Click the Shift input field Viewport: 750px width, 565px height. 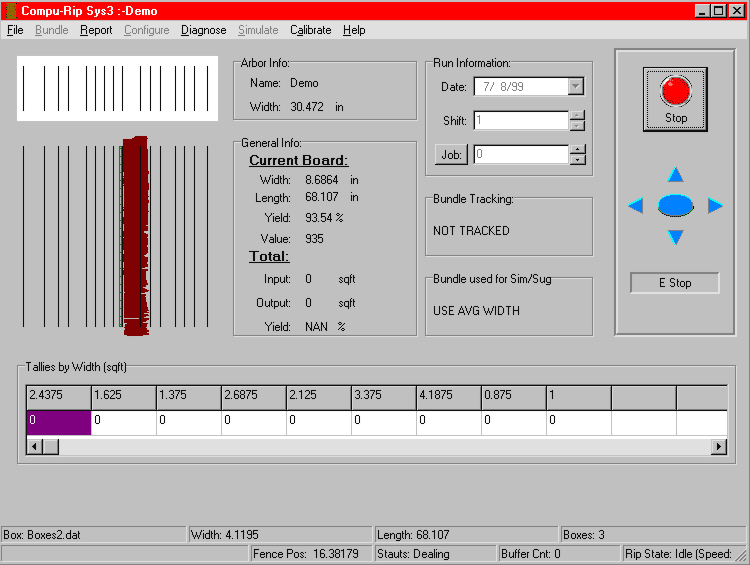click(520, 121)
